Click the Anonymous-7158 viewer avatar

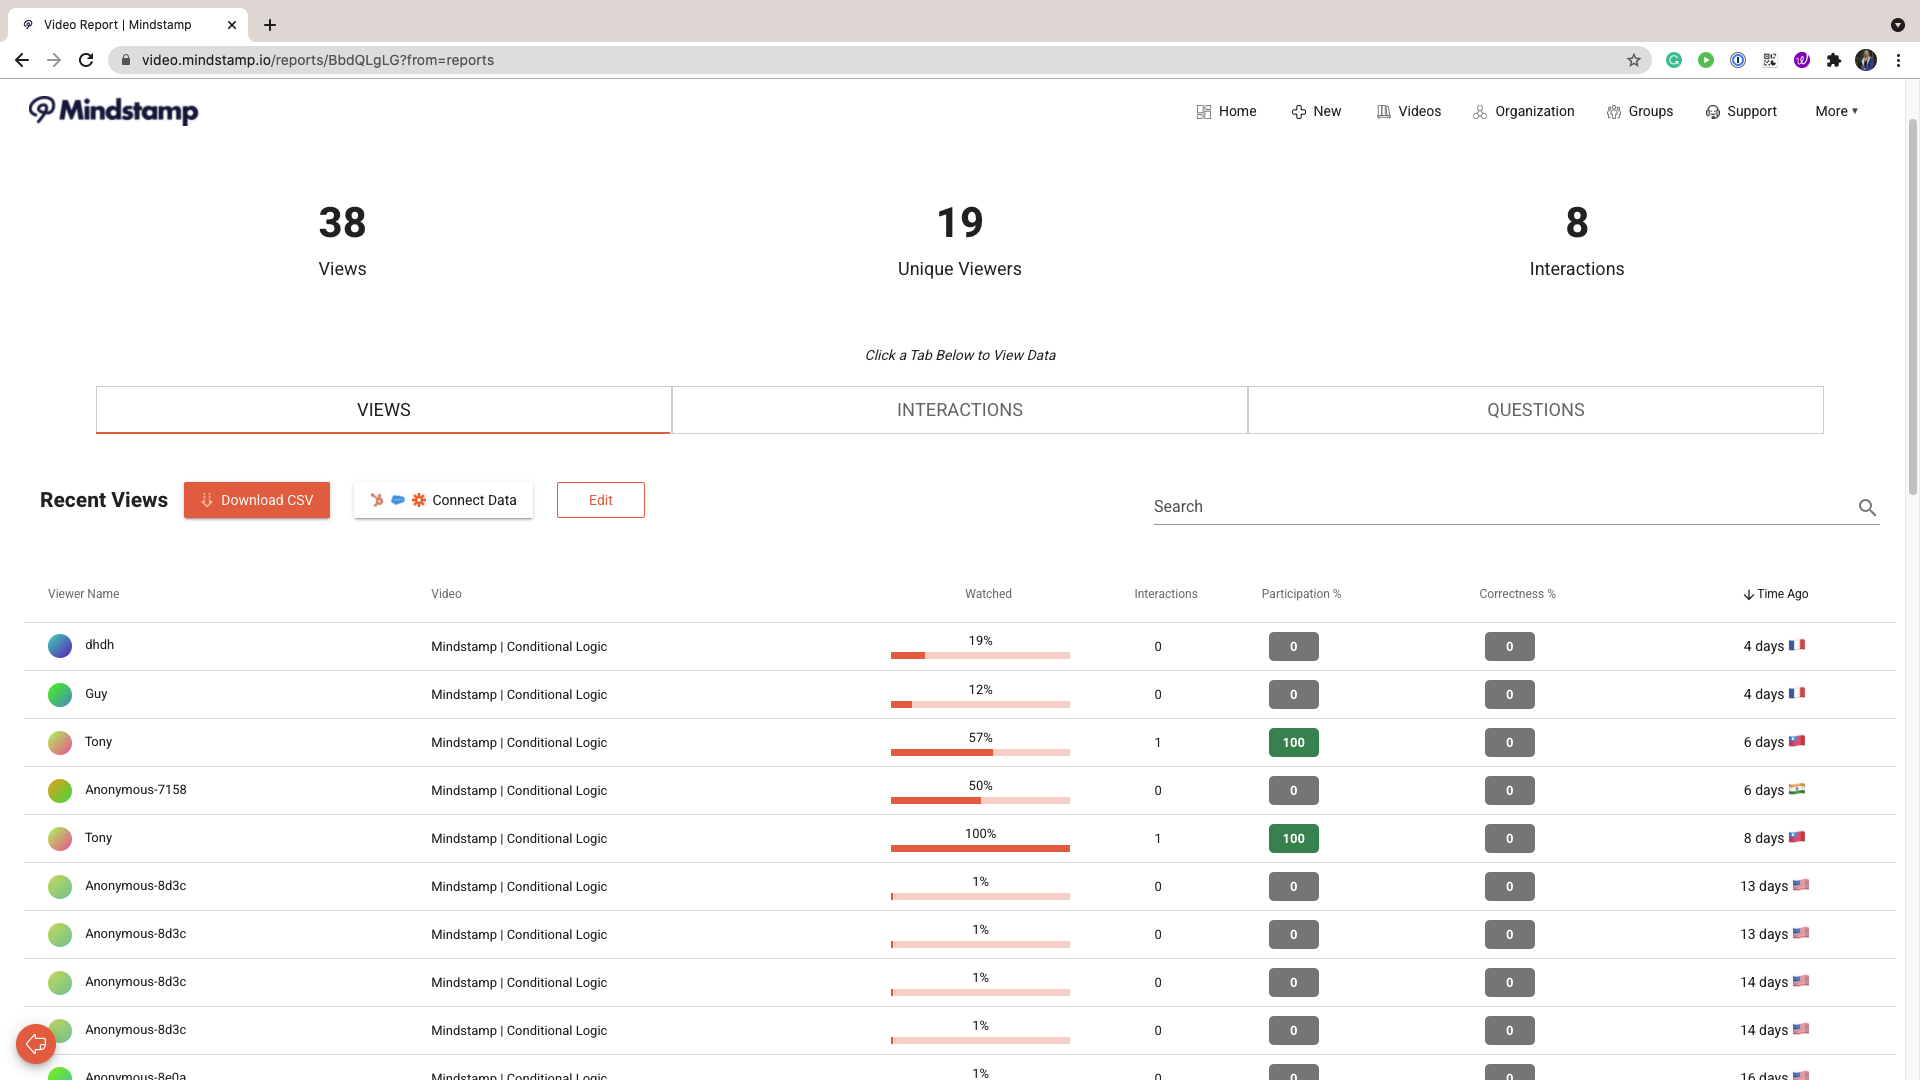point(60,790)
